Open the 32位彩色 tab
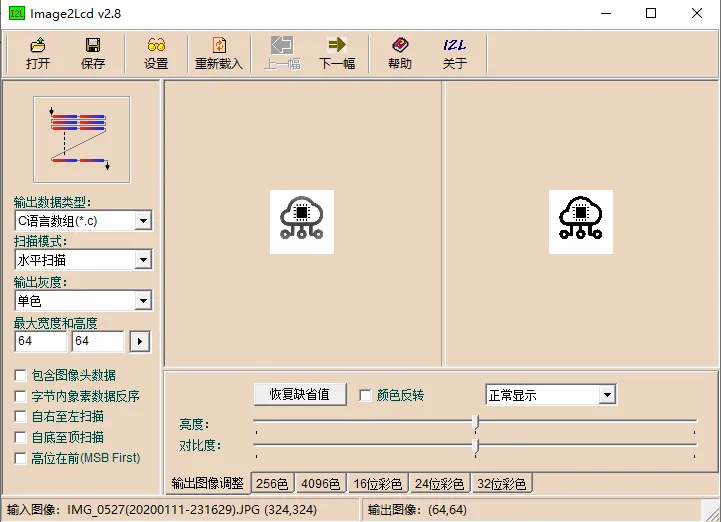 click(502, 483)
